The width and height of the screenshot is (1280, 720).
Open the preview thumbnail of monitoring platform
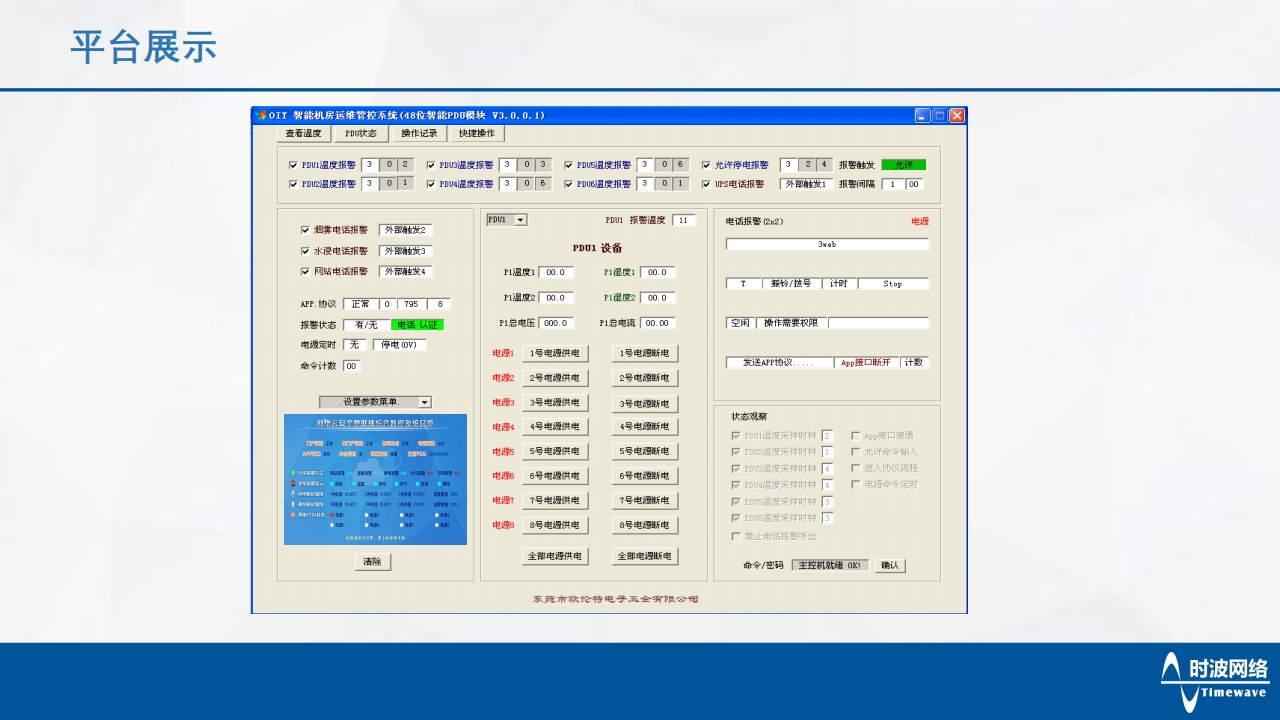(x=375, y=479)
